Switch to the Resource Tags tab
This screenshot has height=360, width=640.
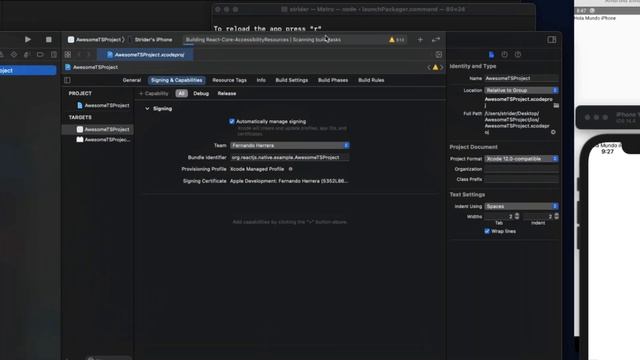229,80
